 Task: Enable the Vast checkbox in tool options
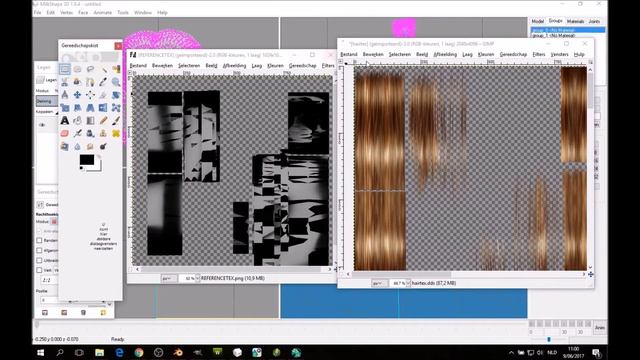tap(40, 270)
